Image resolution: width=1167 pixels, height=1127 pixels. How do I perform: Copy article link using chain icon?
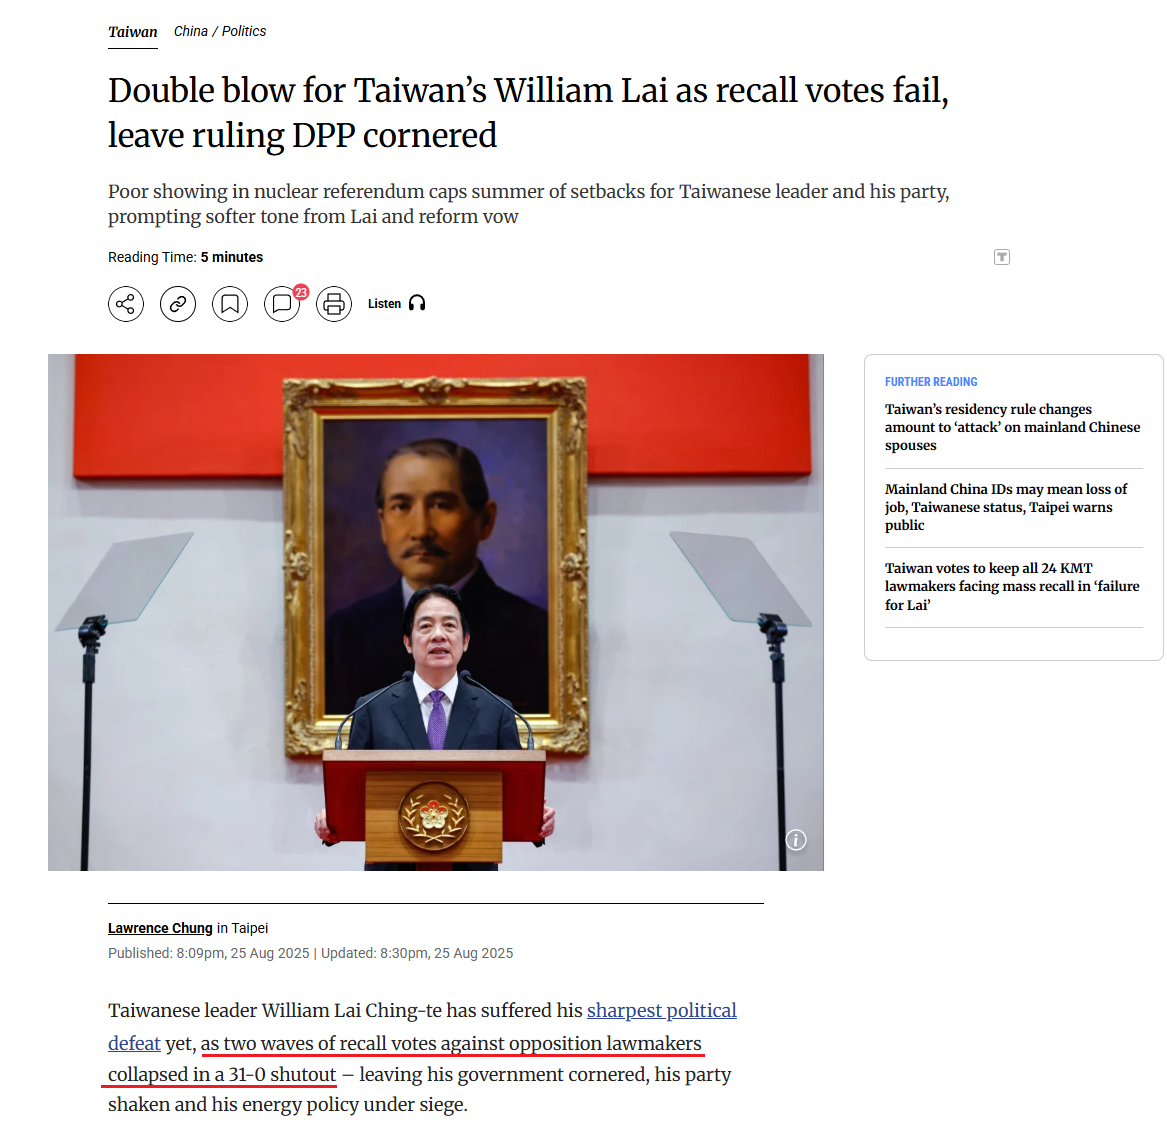[178, 304]
